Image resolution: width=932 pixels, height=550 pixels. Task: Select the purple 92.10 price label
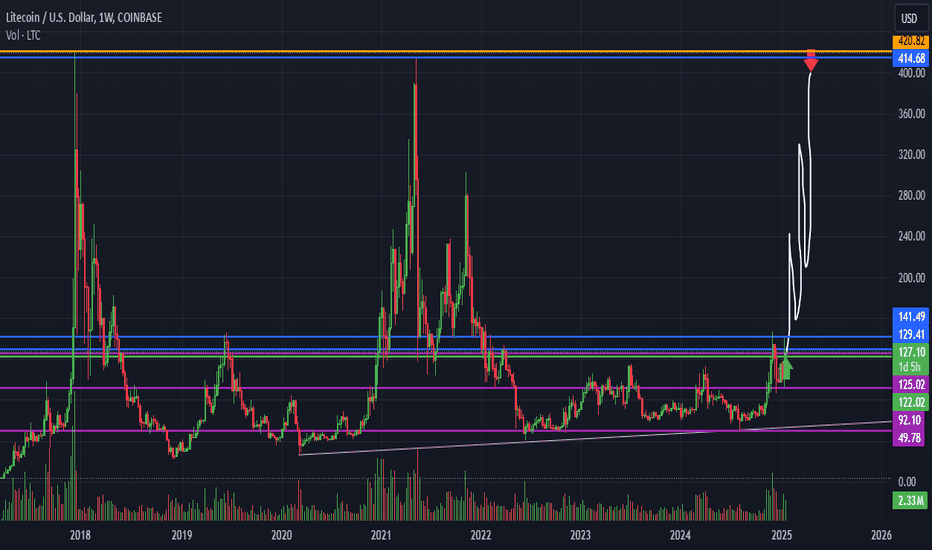coord(911,420)
